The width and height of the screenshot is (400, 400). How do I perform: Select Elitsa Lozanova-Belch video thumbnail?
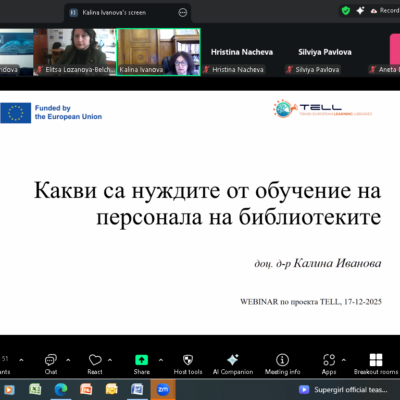click(x=75, y=52)
